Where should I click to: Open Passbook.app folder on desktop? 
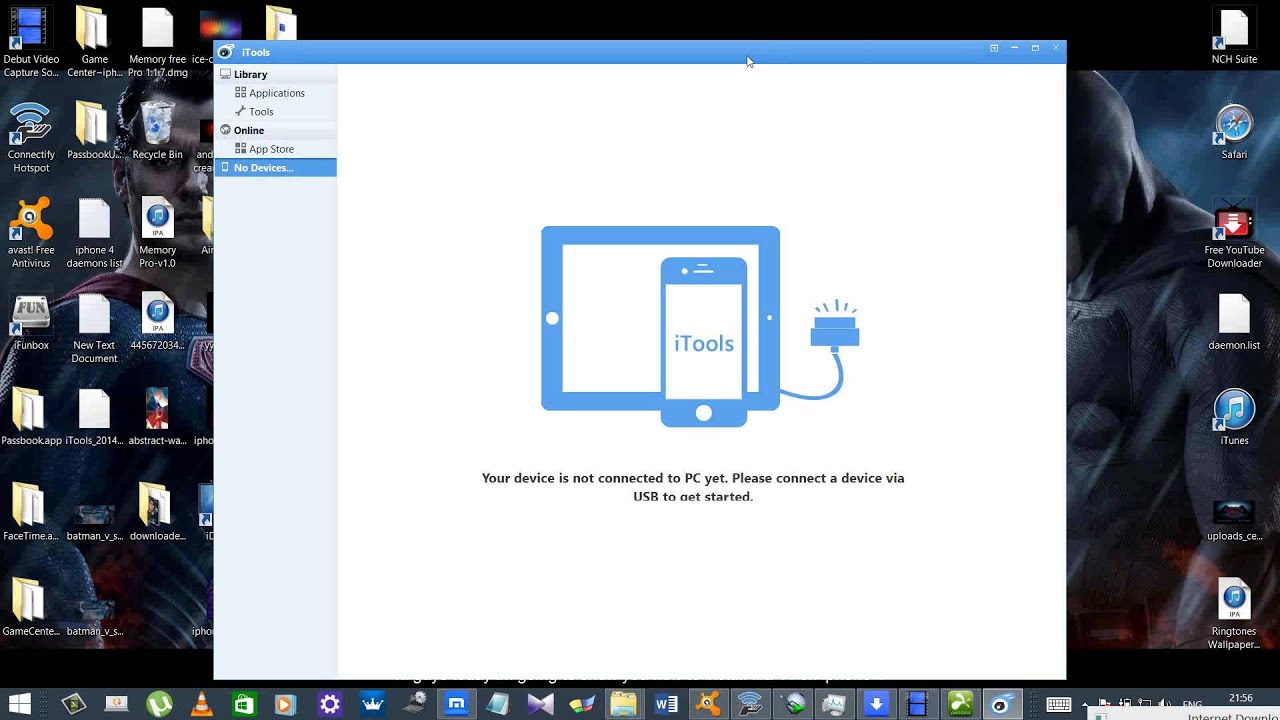[x=31, y=417]
